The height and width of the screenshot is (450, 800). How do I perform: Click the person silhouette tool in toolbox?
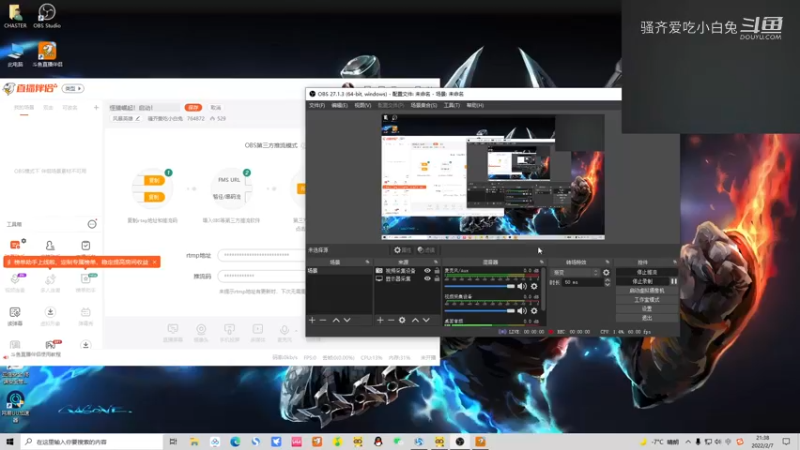tap(50, 246)
